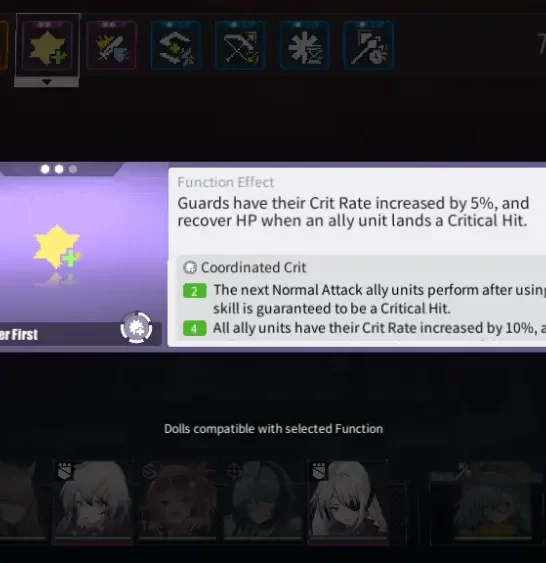Select the yellow star heal function icon
546x563 pixels.
tap(47, 46)
